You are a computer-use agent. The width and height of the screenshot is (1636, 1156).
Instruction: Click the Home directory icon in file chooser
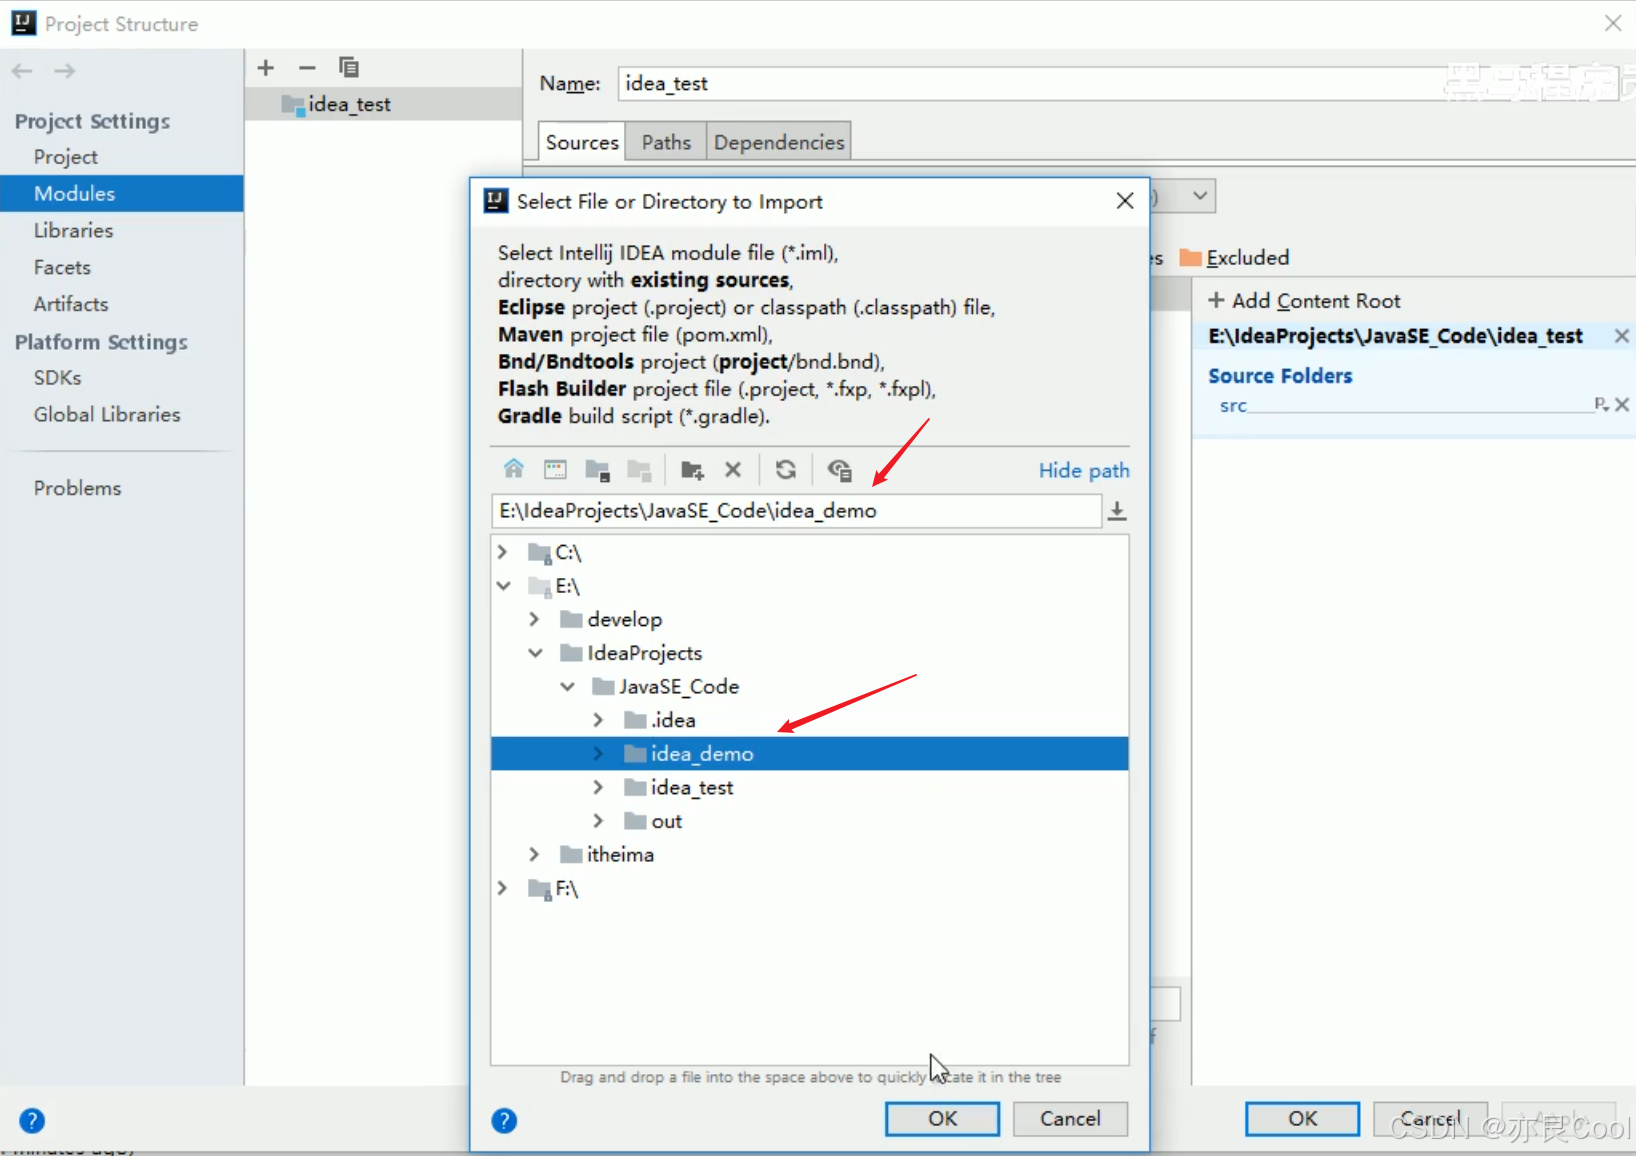(x=513, y=469)
